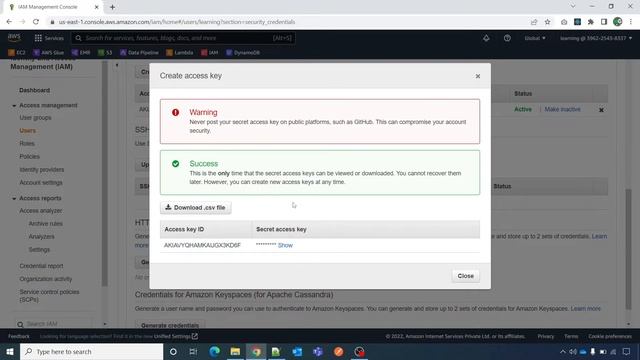640x360 pixels.
Task: Open User groups in sidebar
Action: tap(35, 118)
